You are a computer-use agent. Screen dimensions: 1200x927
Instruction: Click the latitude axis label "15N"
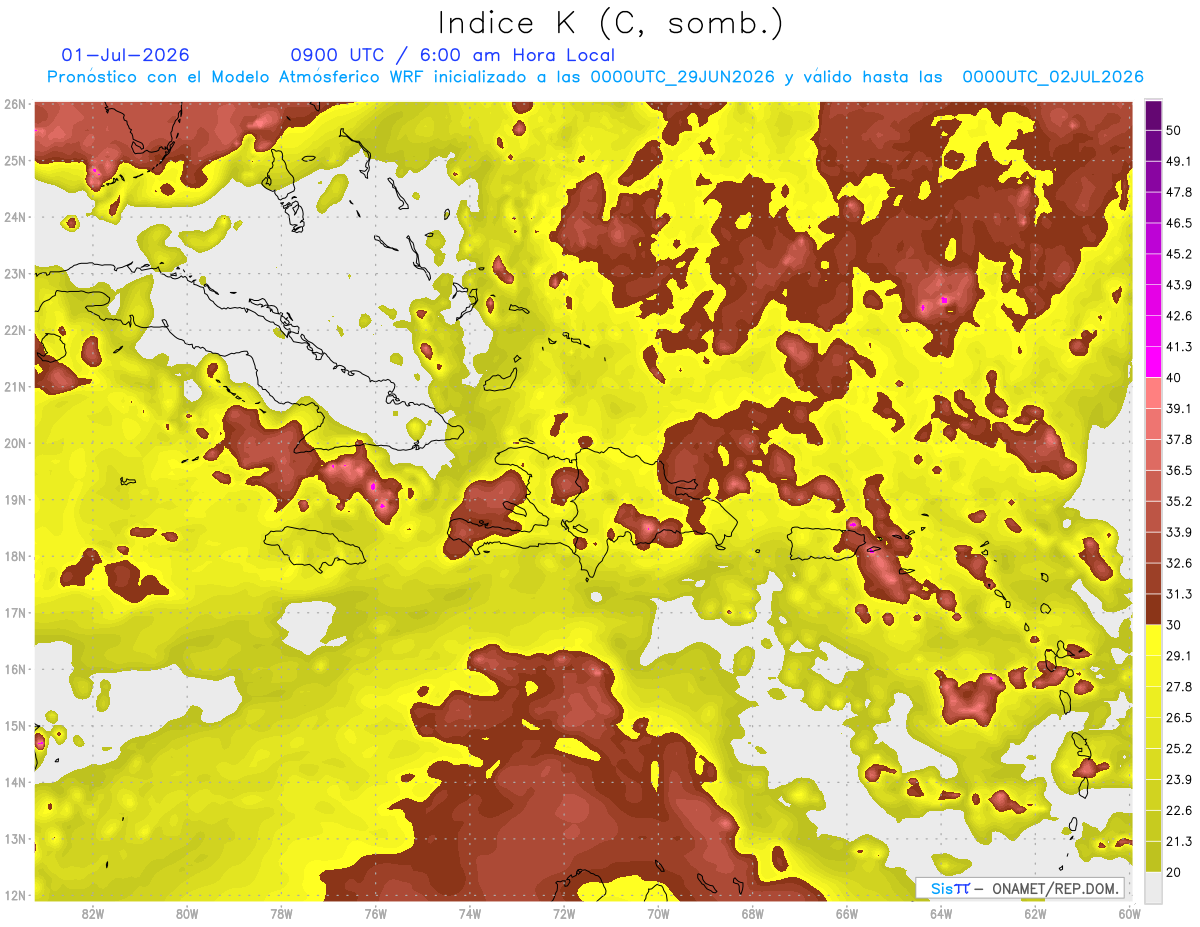click(x=15, y=726)
